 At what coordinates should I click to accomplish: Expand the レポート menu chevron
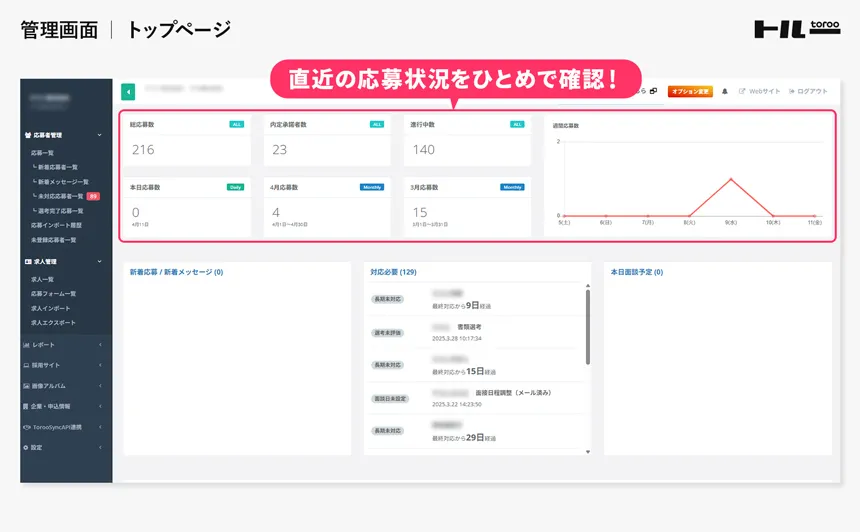click(100, 345)
